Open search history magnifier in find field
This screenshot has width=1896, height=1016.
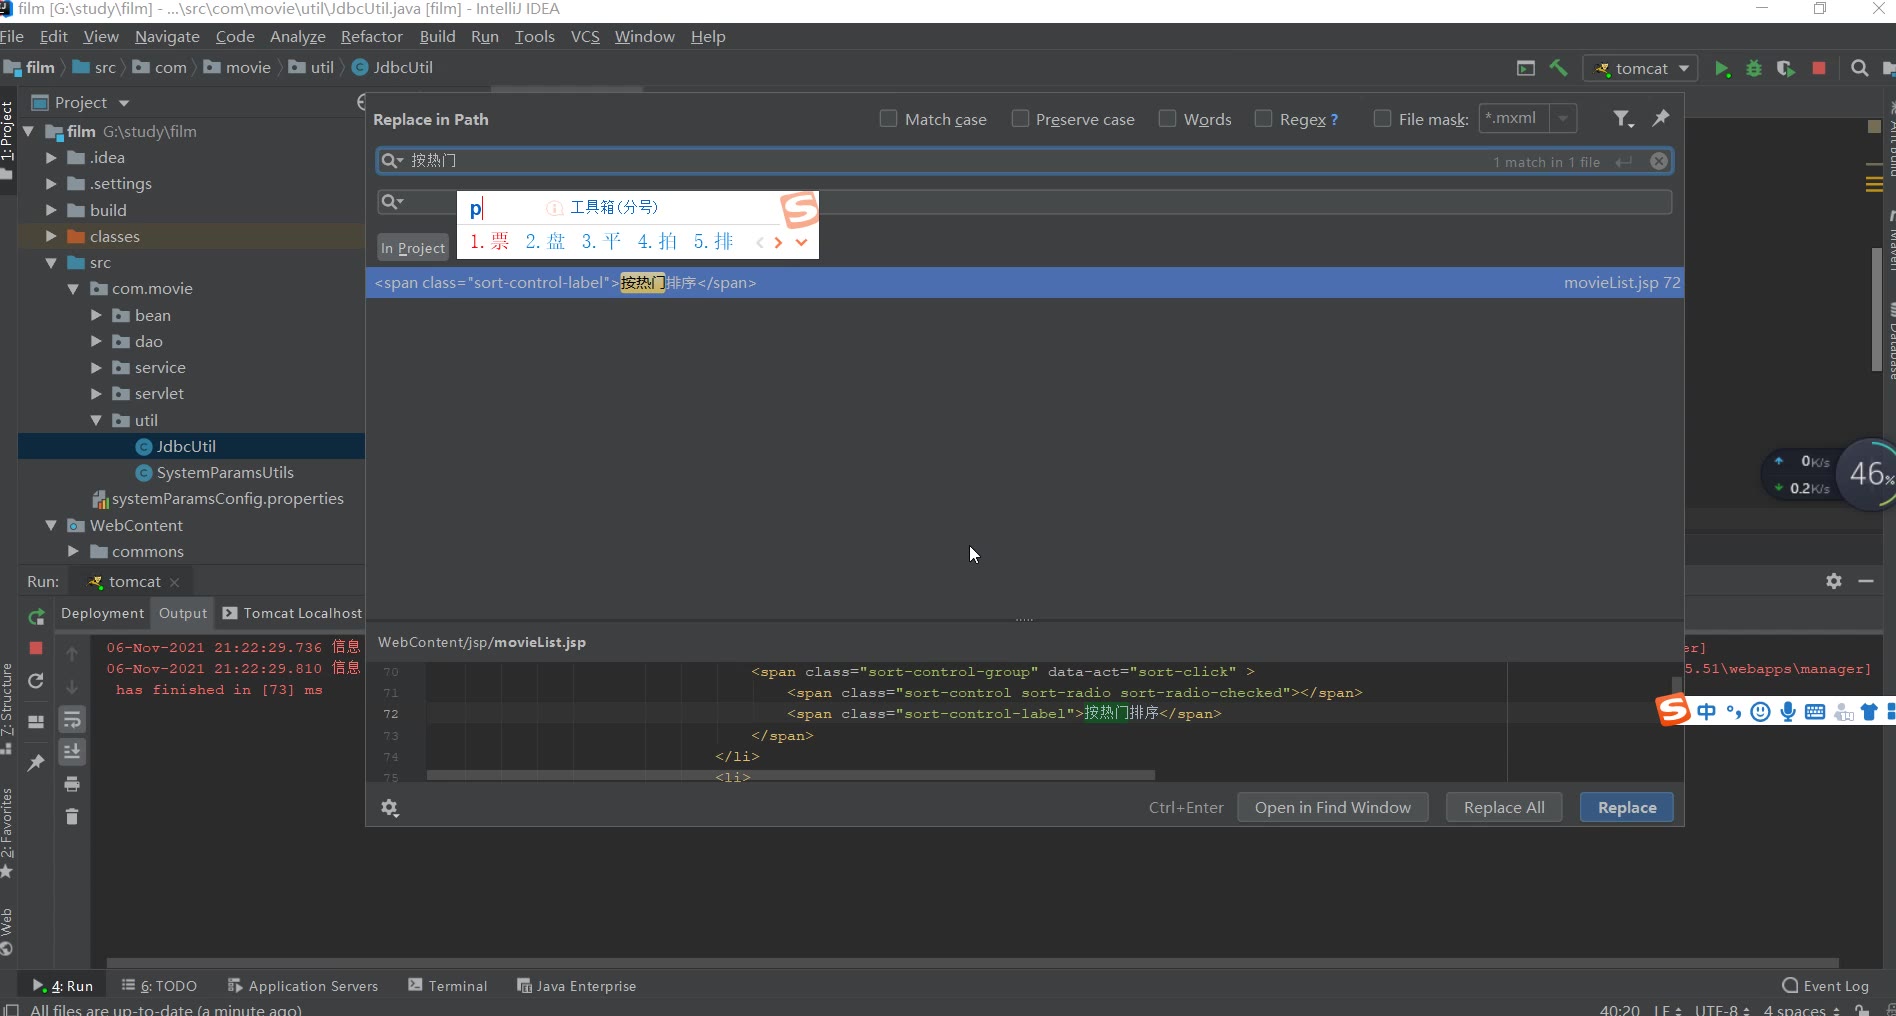coord(392,161)
